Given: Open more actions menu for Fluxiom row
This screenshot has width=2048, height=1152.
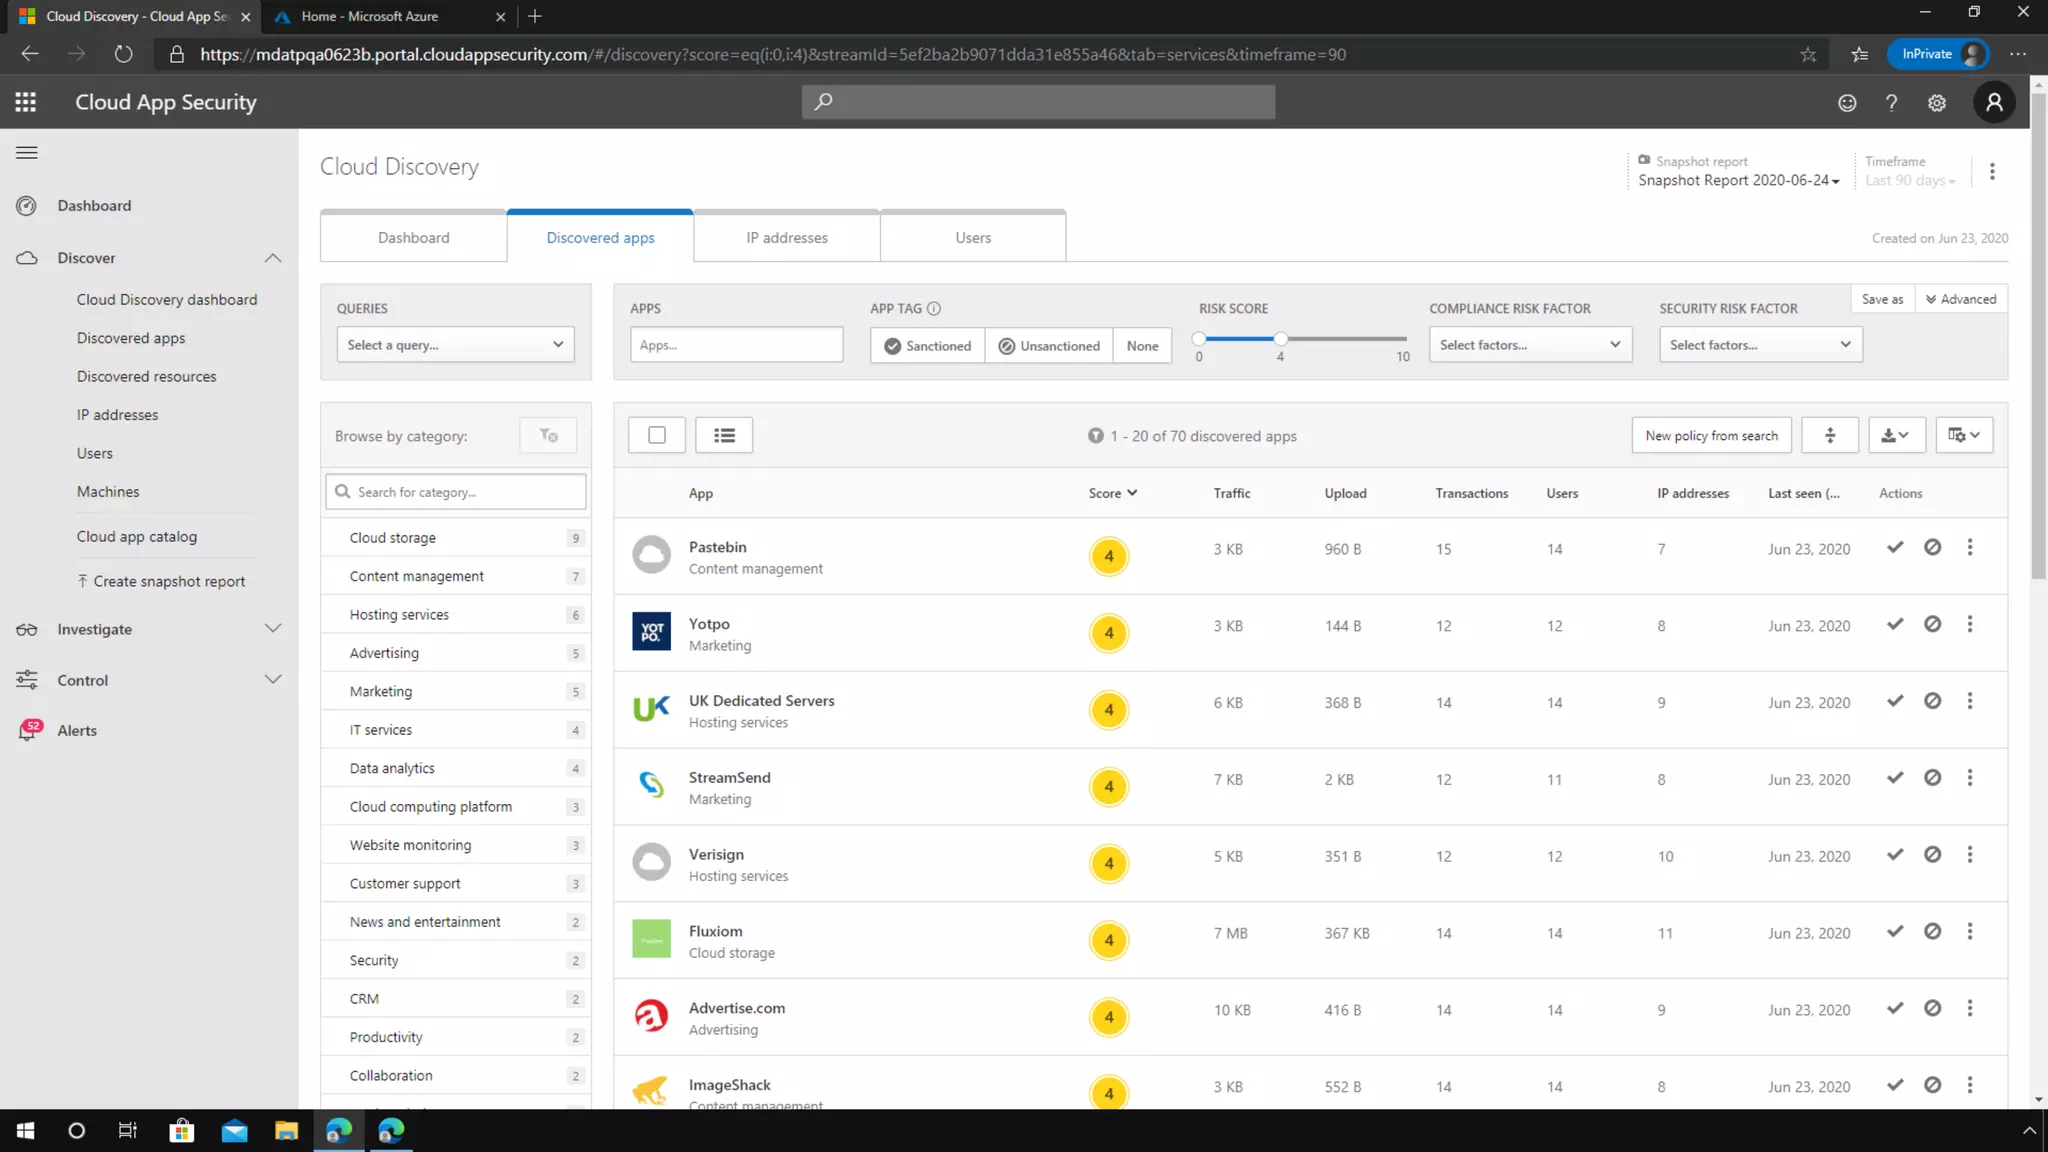Looking at the screenshot, I should (1970, 931).
